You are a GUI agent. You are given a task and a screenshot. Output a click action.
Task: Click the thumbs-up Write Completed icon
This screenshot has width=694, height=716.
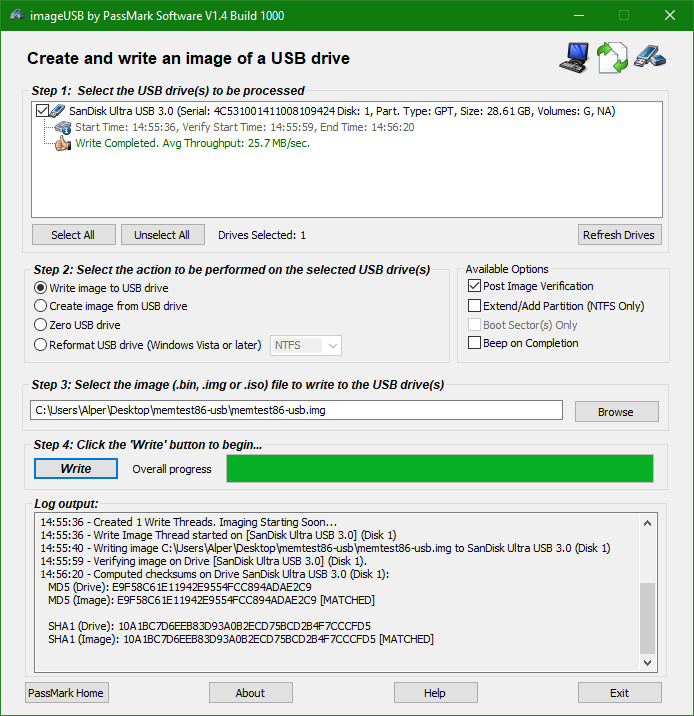(x=62, y=143)
